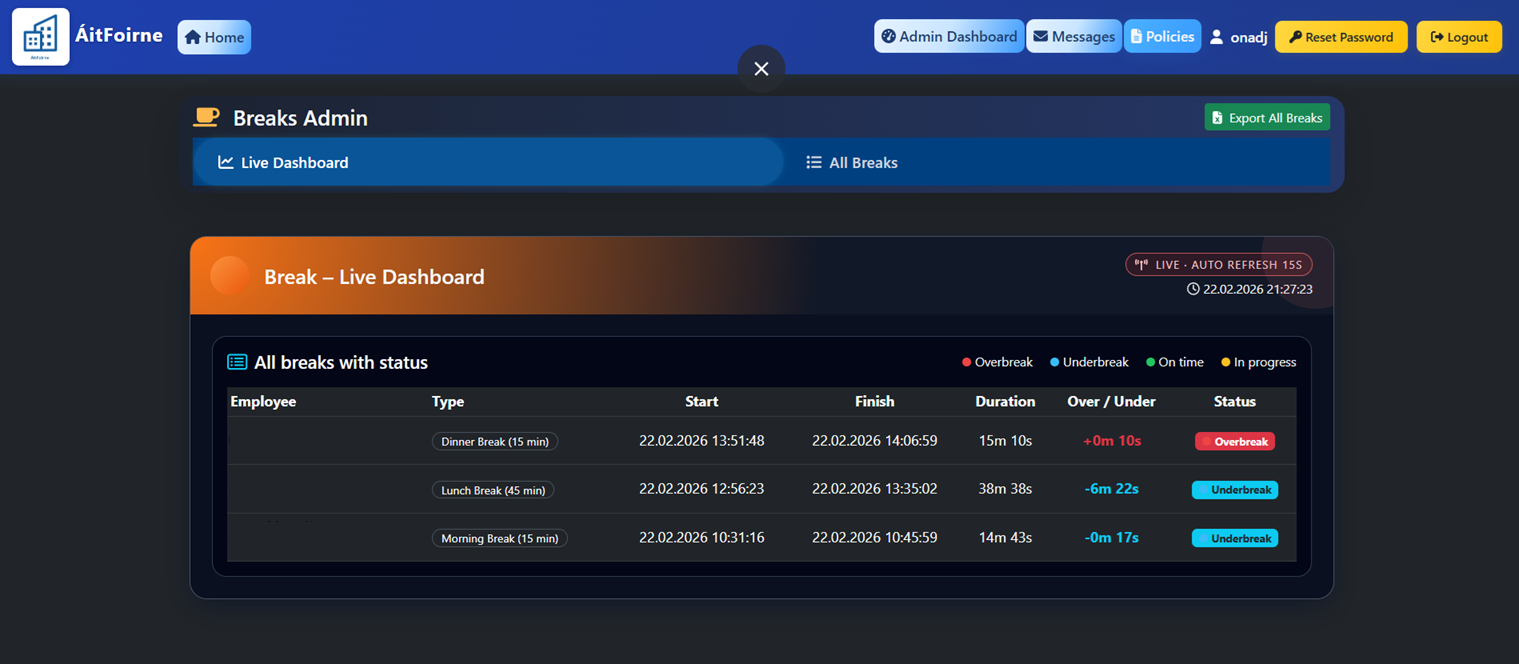Open Messages from the top navigation
The height and width of the screenshot is (664, 1519).
click(1073, 37)
